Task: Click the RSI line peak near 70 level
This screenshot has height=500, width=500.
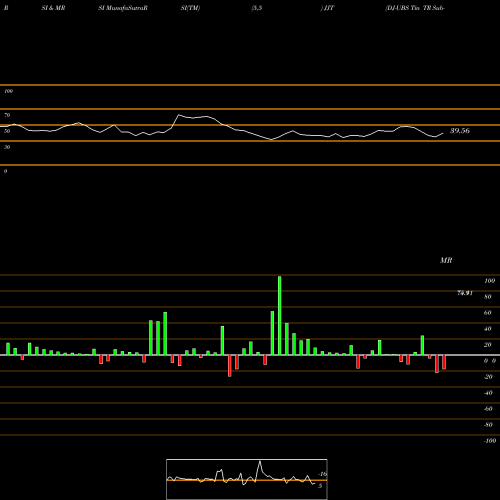Action: [179, 115]
